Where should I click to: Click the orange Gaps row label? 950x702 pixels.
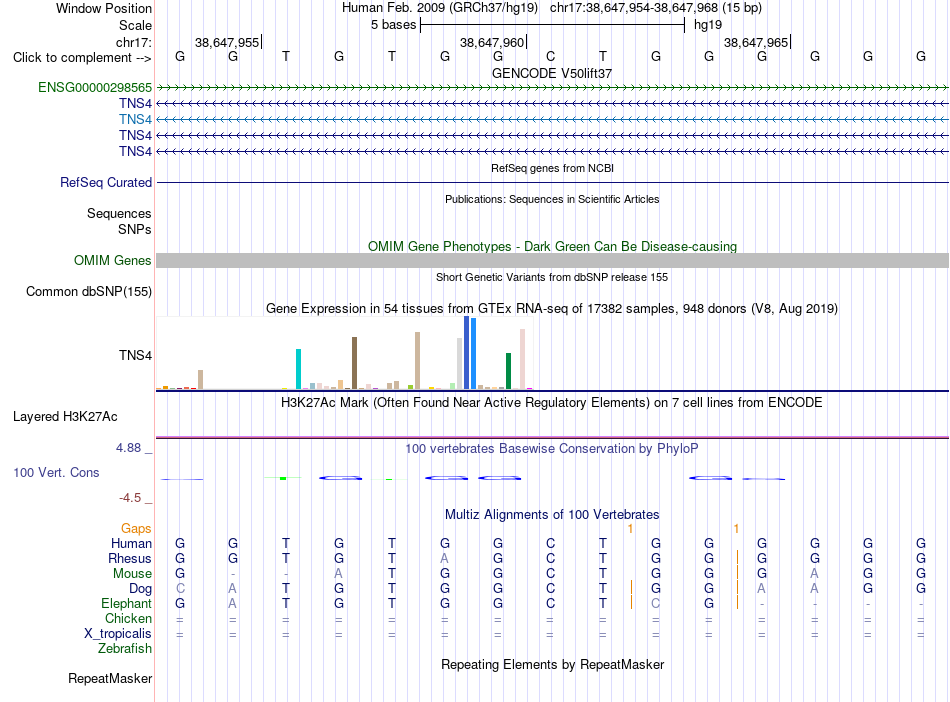[136, 529]
